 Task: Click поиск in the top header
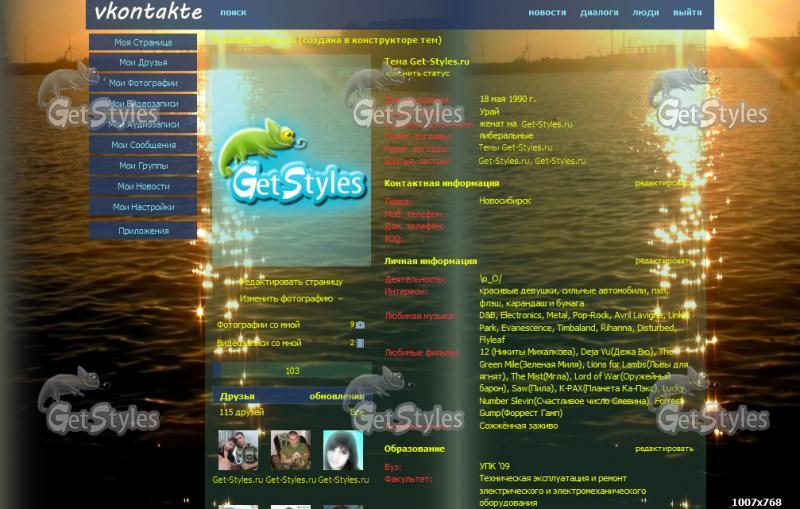[x=233, y=13]
